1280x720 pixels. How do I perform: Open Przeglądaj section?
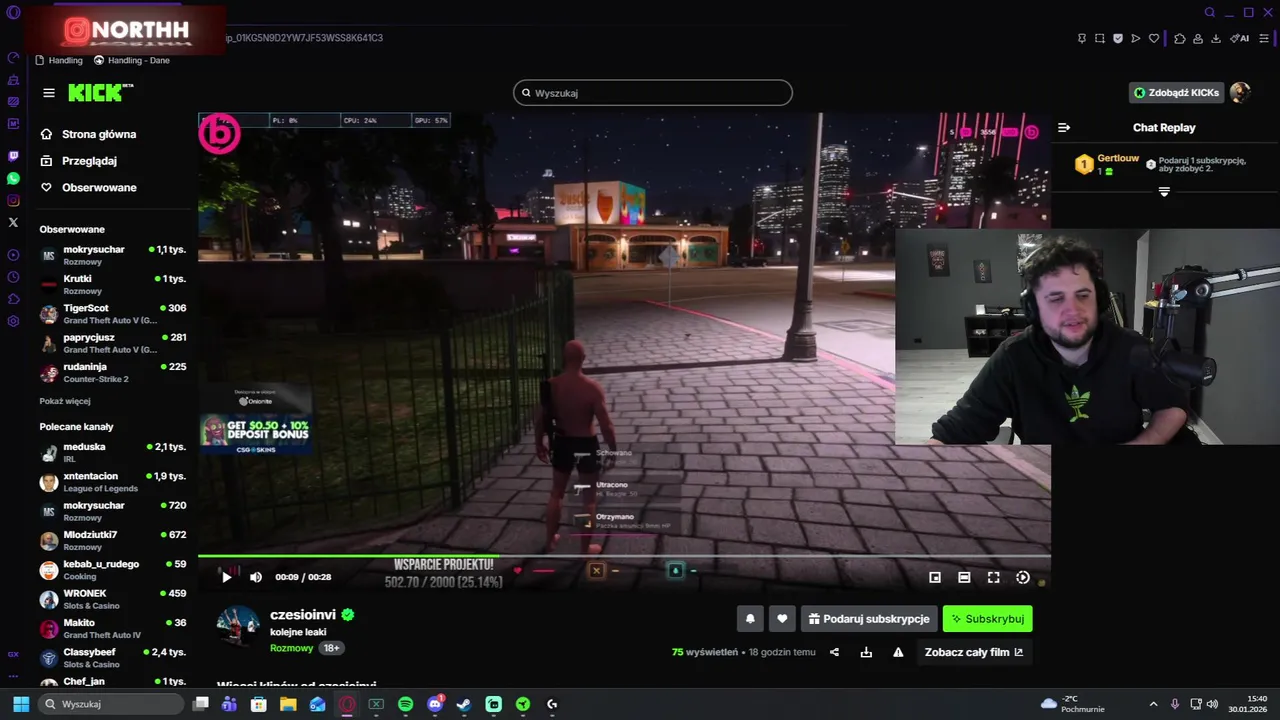78,161
